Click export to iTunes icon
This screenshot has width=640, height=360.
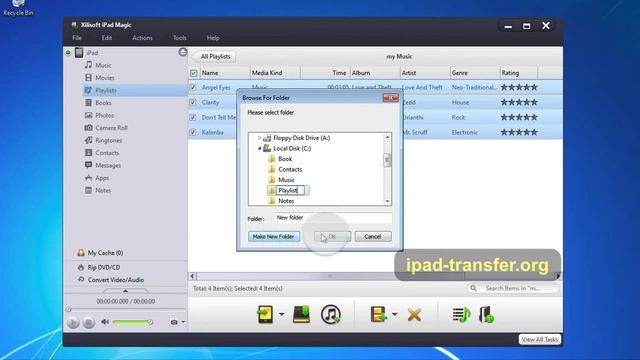click(331, 315)
